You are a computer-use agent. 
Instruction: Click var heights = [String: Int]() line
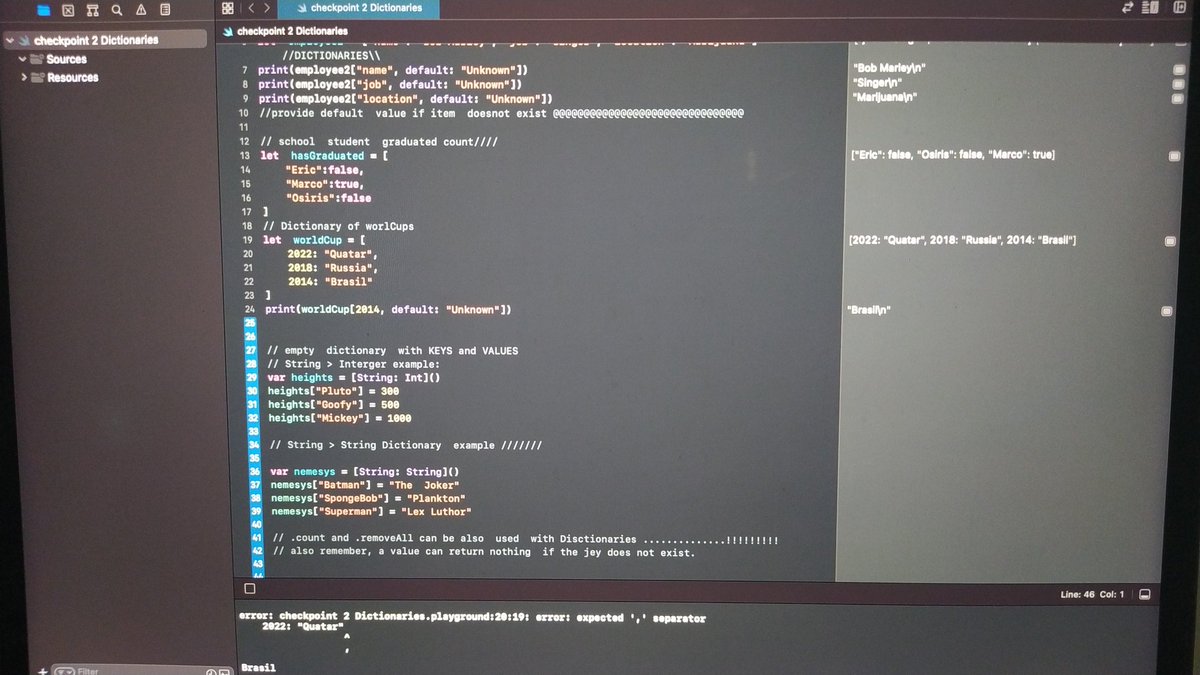(x=354, y=378)
